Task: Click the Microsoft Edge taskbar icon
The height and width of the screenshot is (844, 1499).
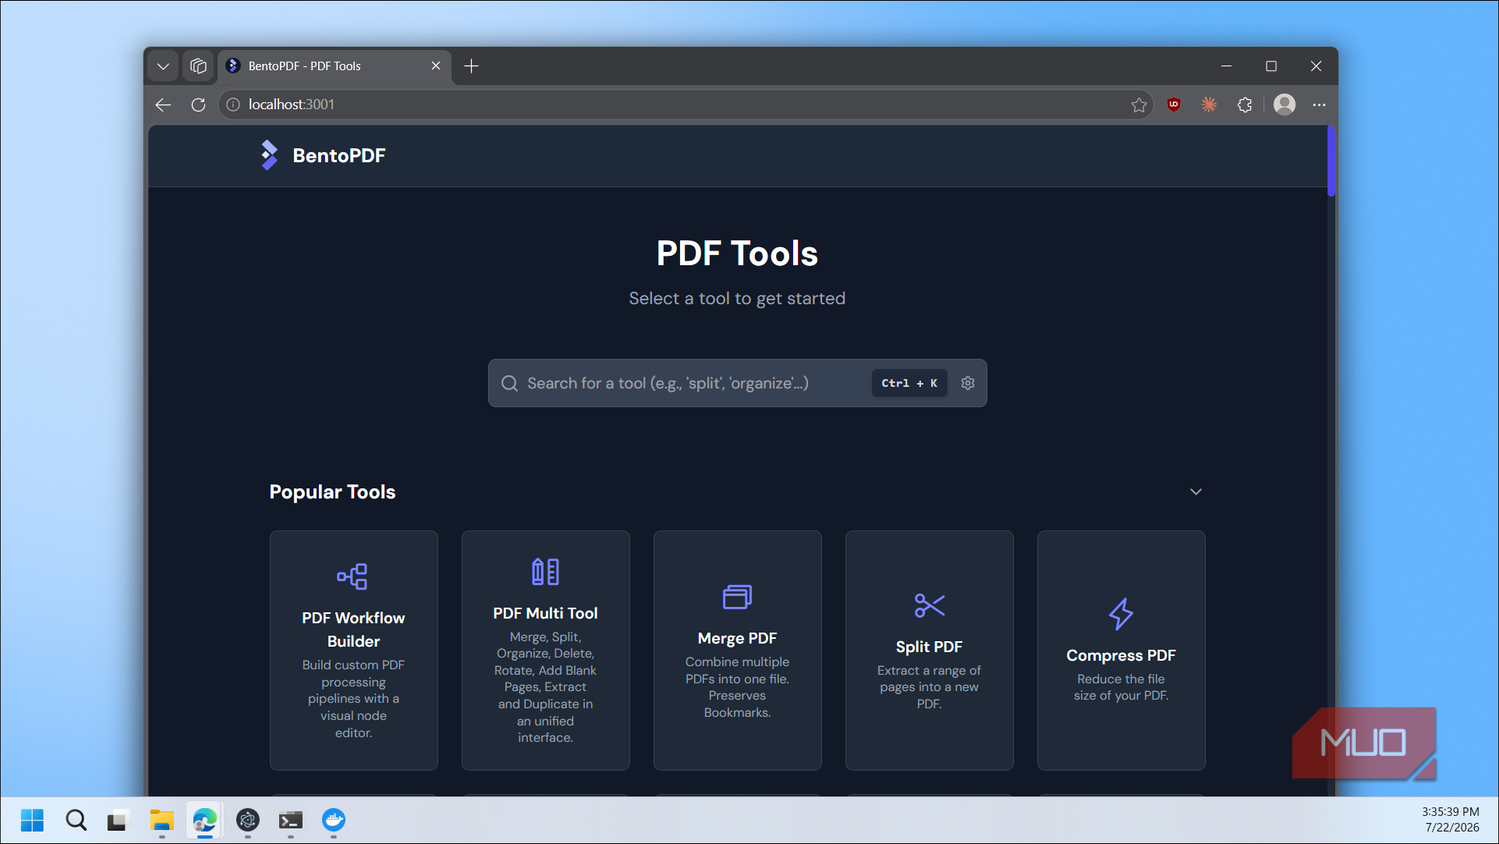Action: 205,820
